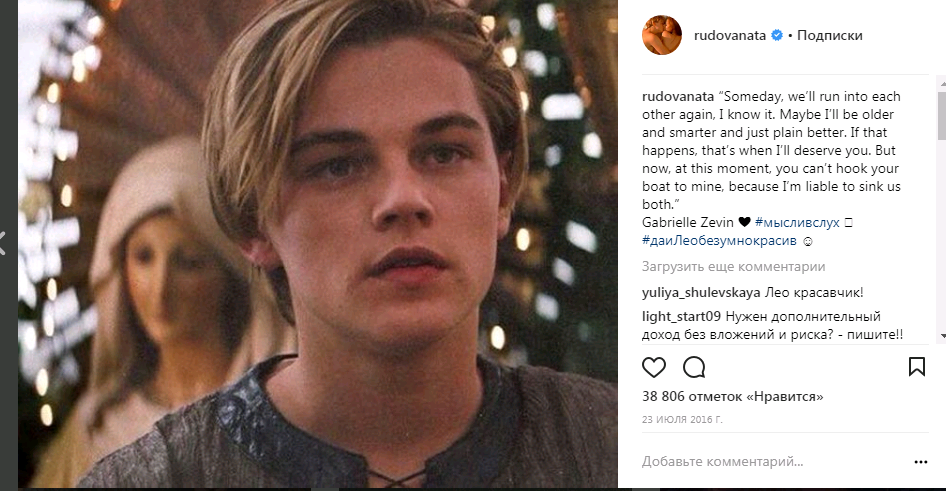Open rudovanata username in the header
The height and width of the screenshot is (491, 946).
point(729,36)
